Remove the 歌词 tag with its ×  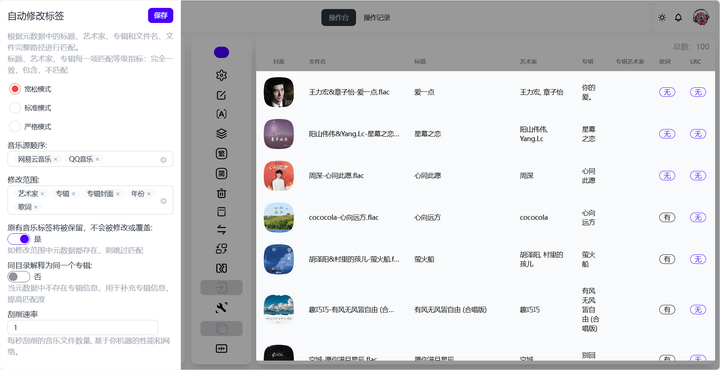click(36, 207)
